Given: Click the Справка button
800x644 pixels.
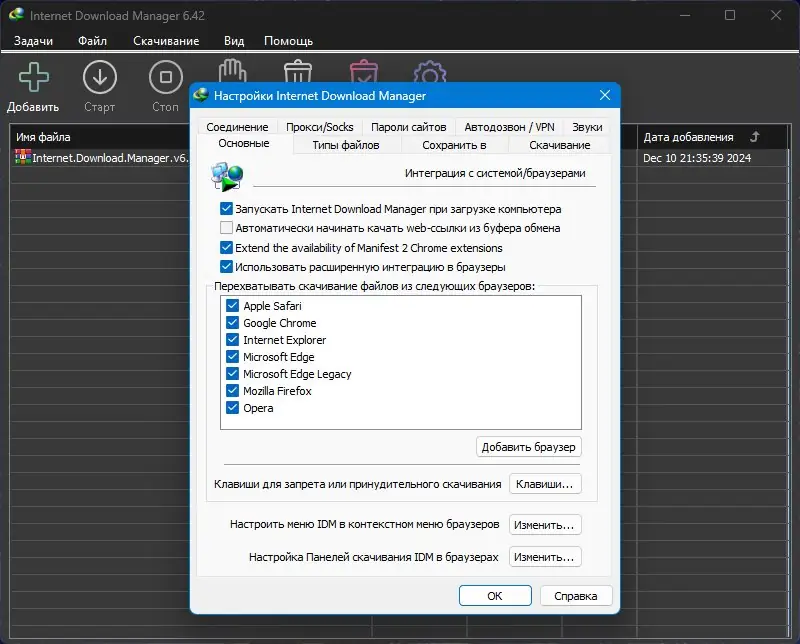Looking at the screenshot, I should click(x=576, y=596).
